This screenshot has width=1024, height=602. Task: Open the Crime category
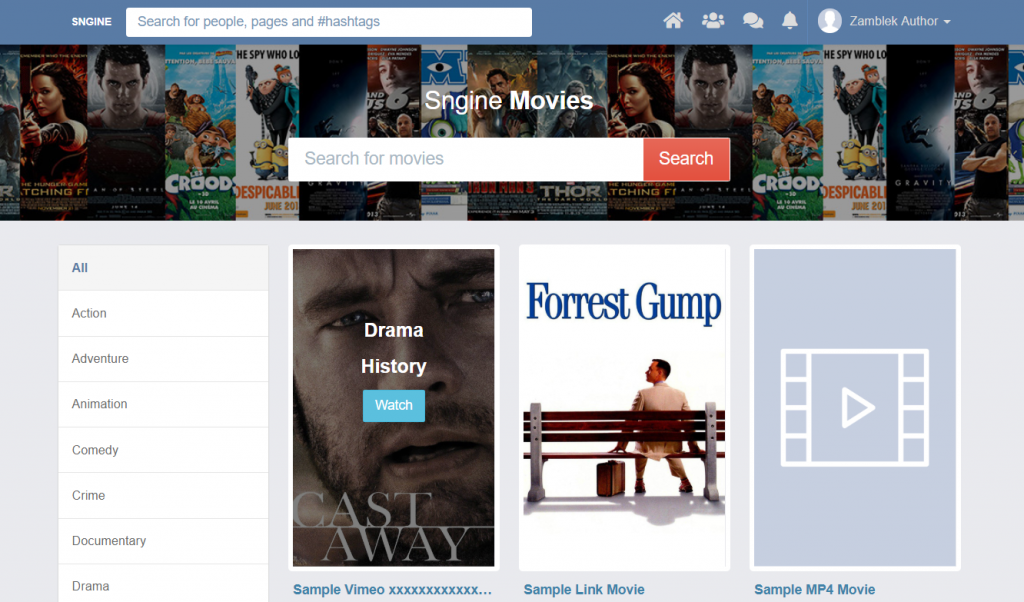click(x=163, y=495)
